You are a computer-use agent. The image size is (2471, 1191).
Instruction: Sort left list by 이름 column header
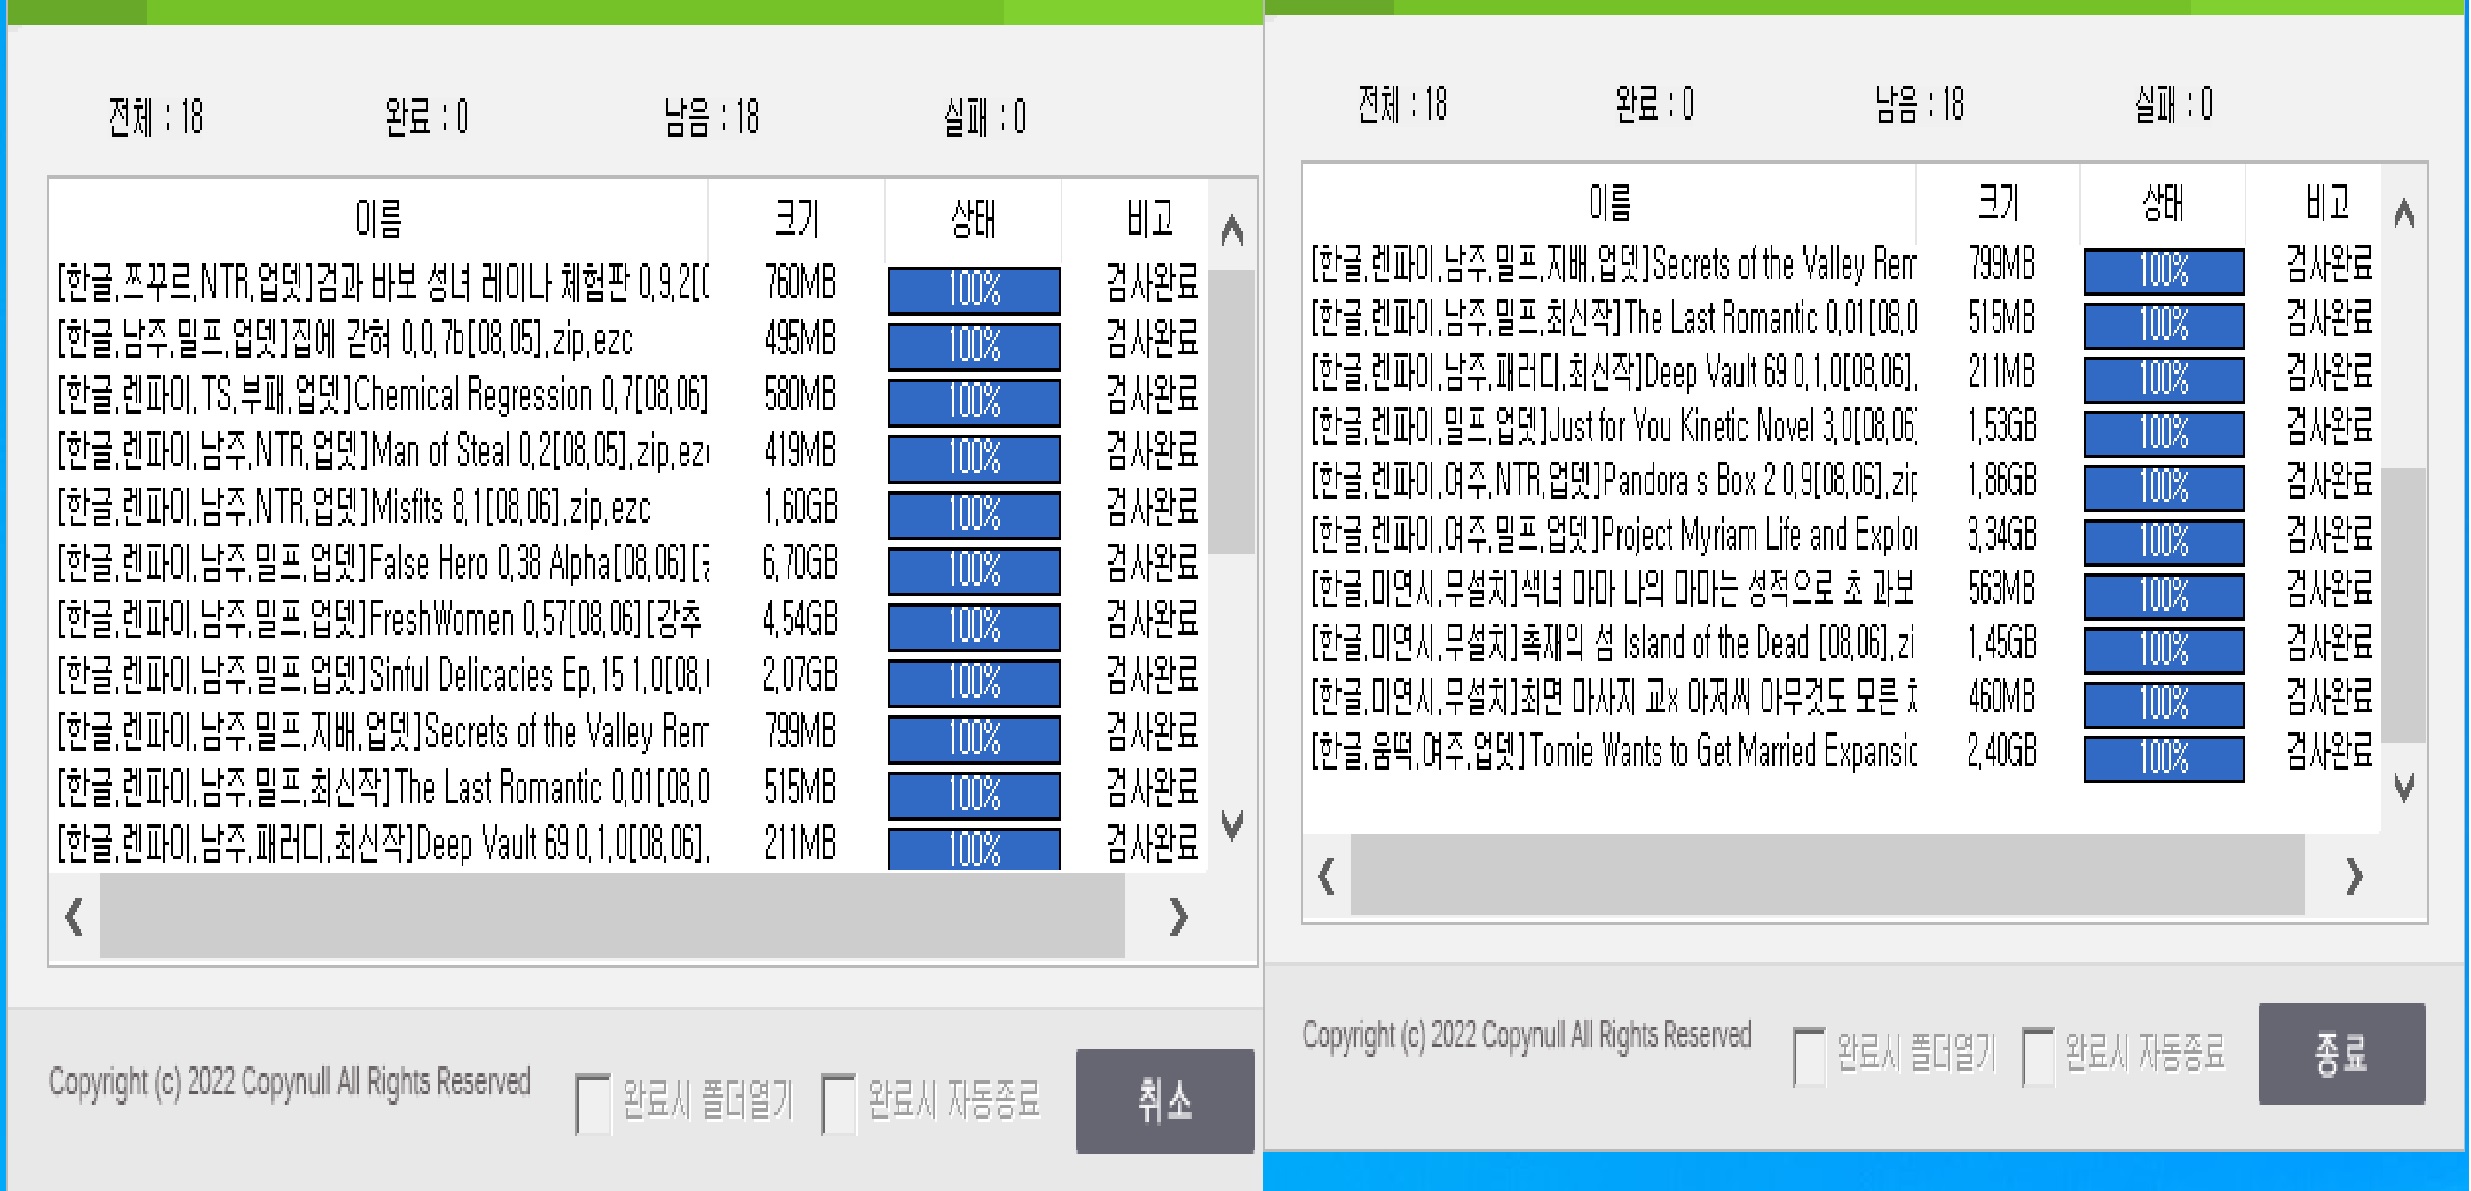(378, 217)
